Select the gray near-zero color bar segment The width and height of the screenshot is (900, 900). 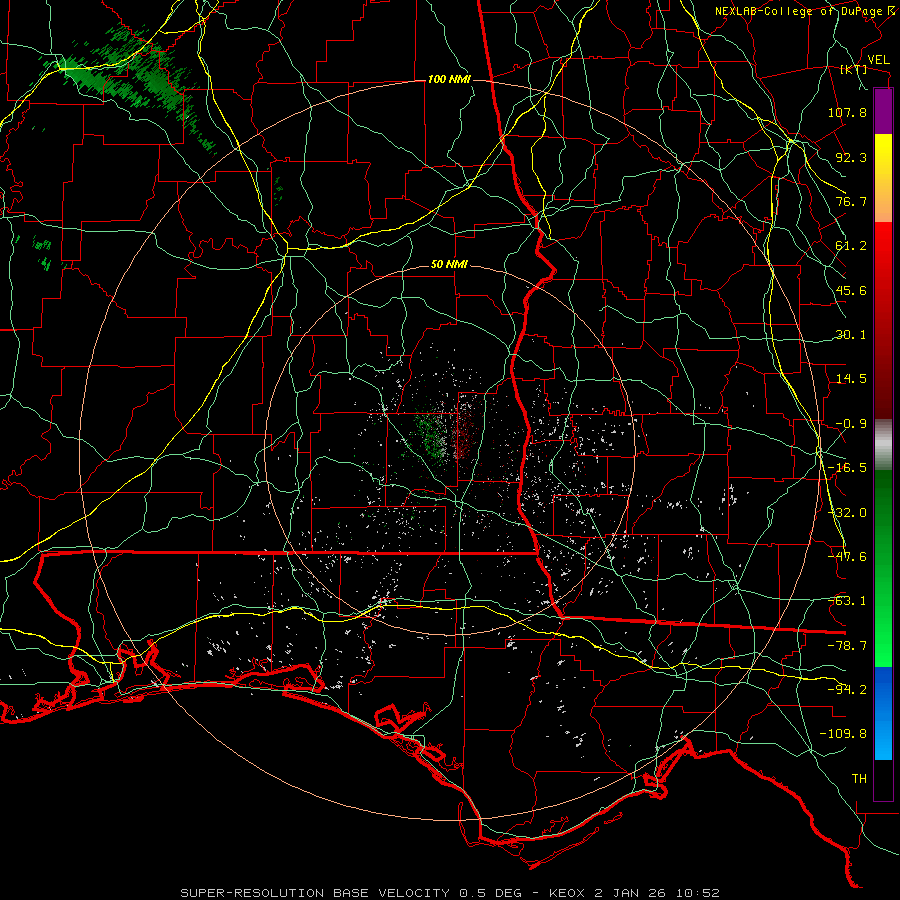click(x=883, y=445)
